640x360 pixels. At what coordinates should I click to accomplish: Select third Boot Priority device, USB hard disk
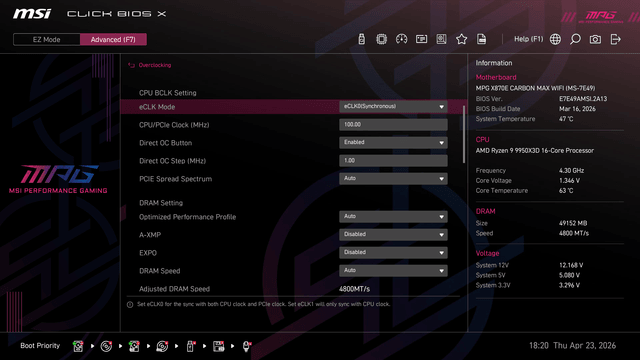[x=134, y=346]
